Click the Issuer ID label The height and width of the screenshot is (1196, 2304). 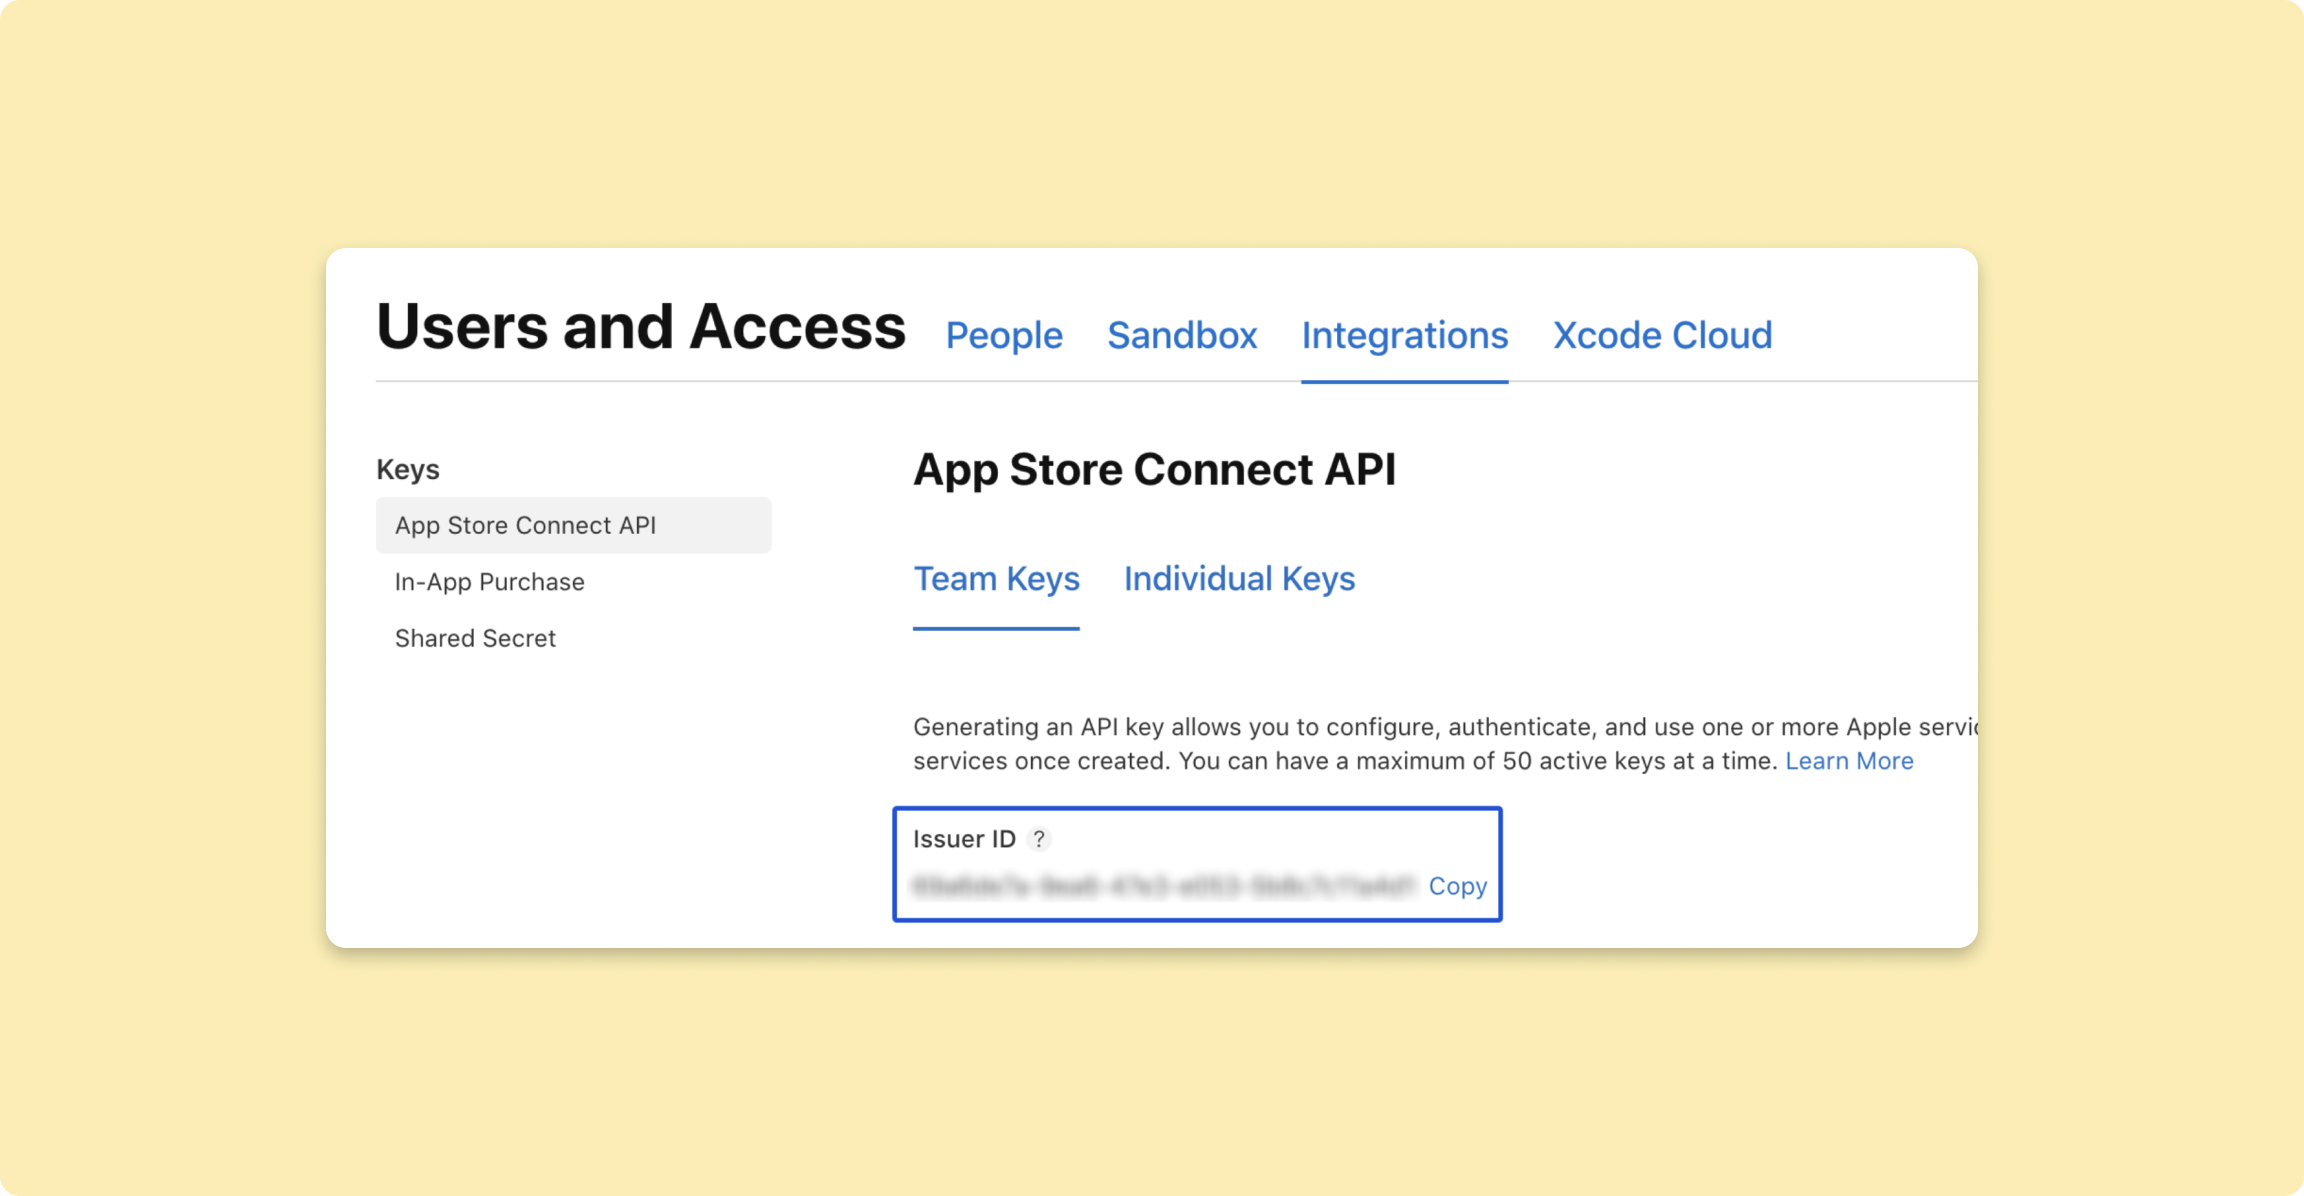[x=964, y=839]
